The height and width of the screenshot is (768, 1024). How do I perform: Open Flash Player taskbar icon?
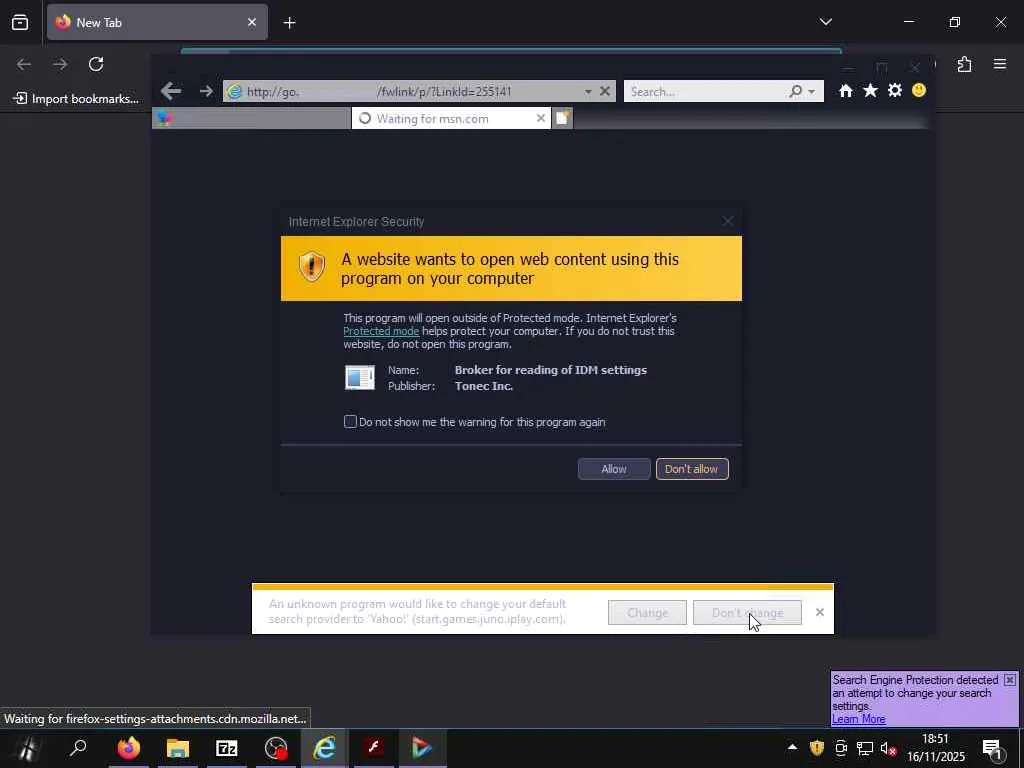click(x=374, y=748)
